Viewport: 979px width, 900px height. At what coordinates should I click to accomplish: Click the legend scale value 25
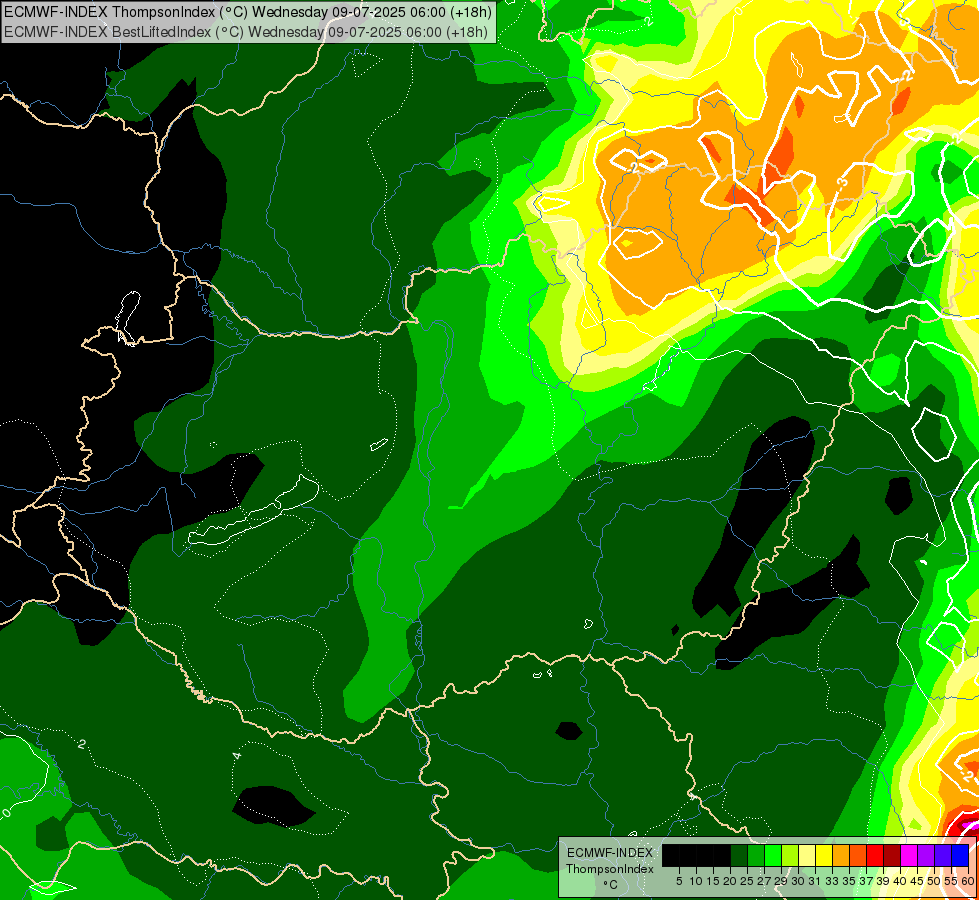point(747,881)
